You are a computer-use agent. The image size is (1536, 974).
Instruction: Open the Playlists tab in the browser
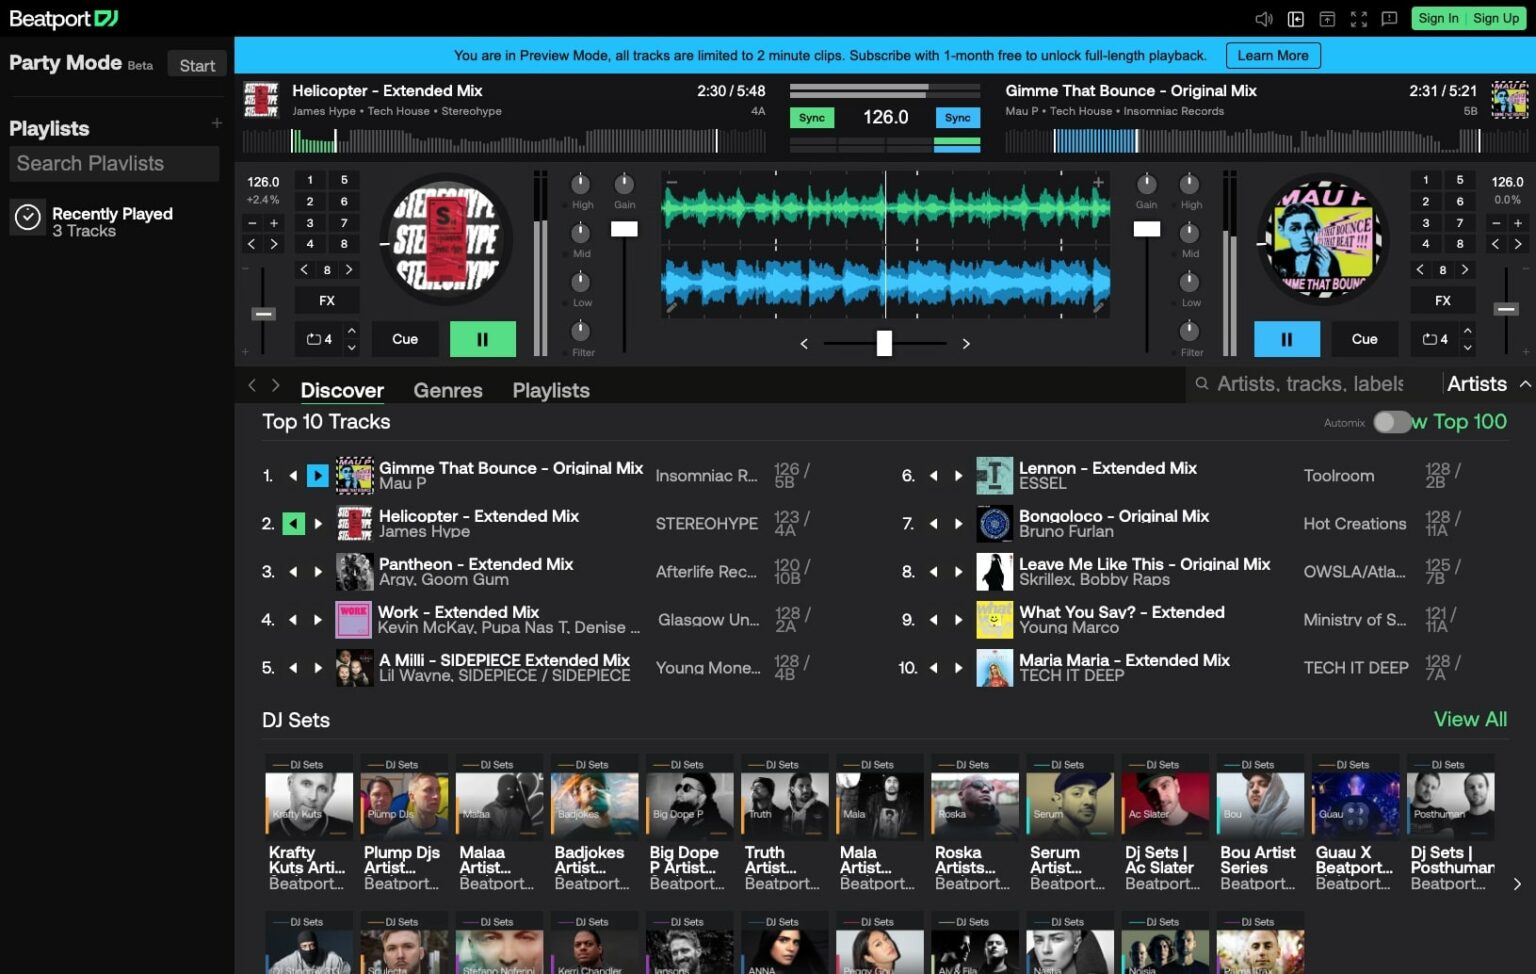[x=550, y=390]
